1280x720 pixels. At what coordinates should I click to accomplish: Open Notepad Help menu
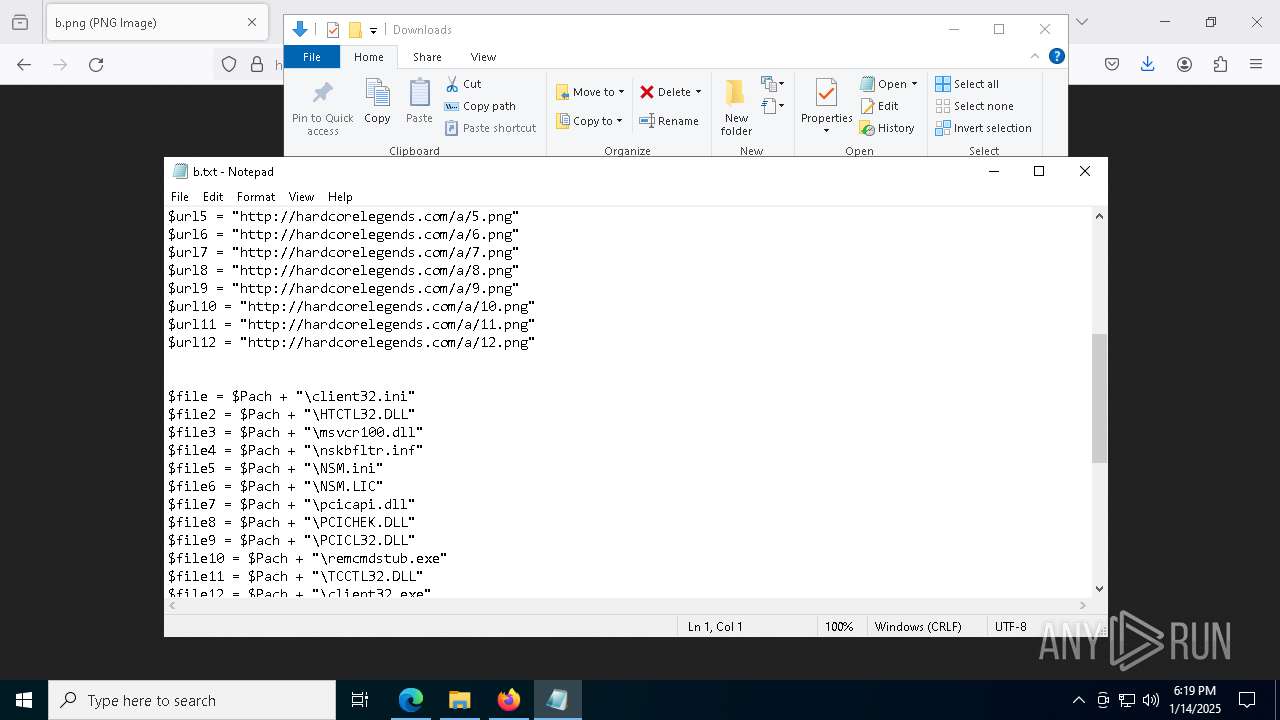coord(340,197)
